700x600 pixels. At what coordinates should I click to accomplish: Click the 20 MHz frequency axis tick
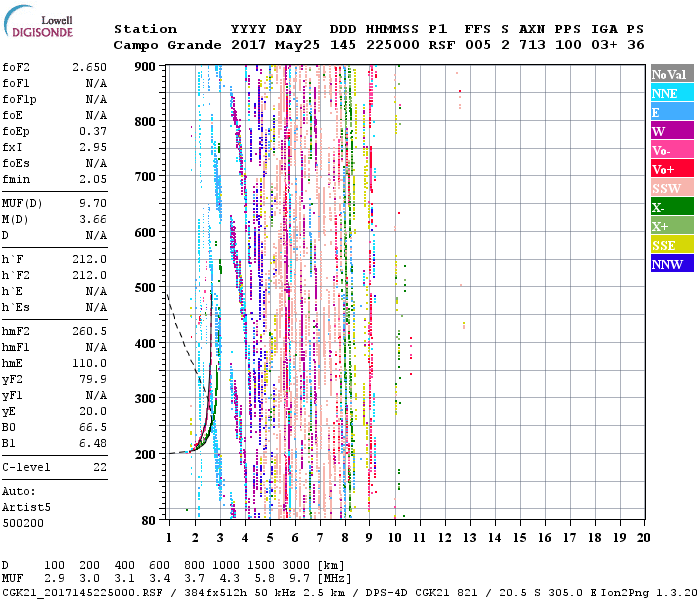coord(644,537)
